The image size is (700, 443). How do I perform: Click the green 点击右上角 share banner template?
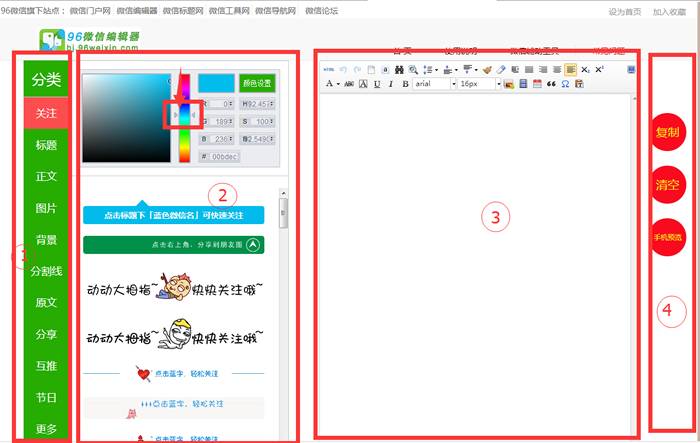174,245
